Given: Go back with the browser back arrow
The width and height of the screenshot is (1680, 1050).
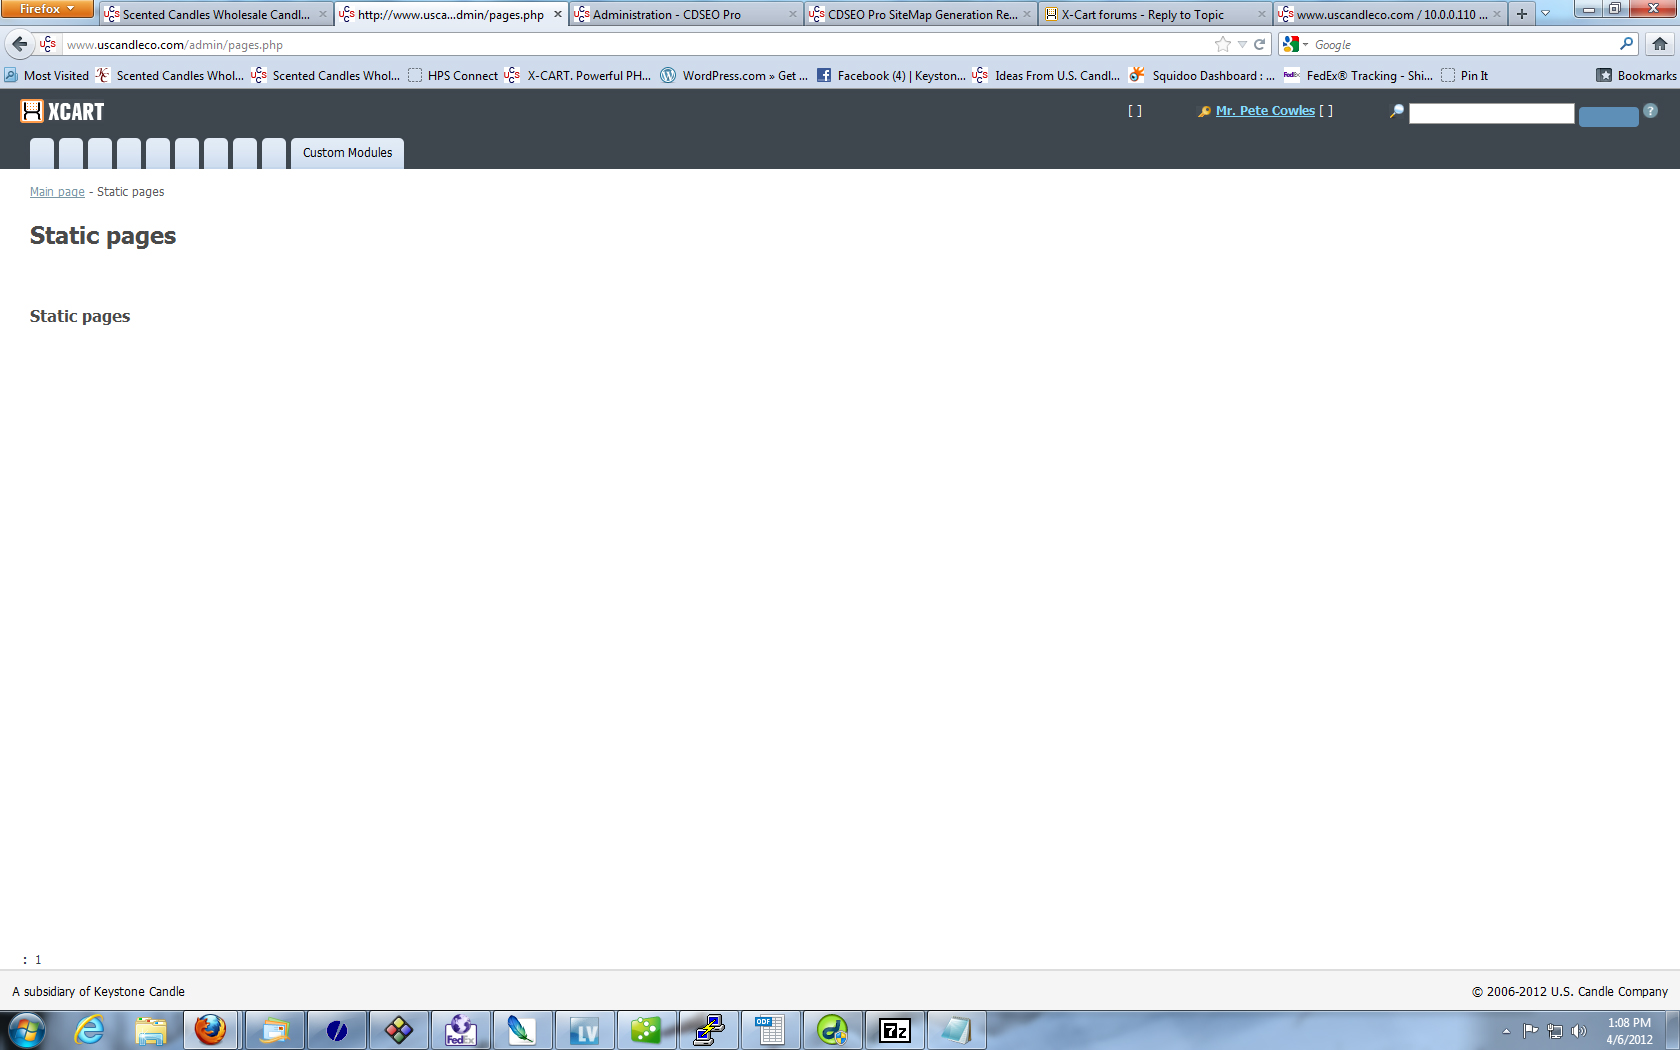Looking at the screenshot, I should pos(20,44).
